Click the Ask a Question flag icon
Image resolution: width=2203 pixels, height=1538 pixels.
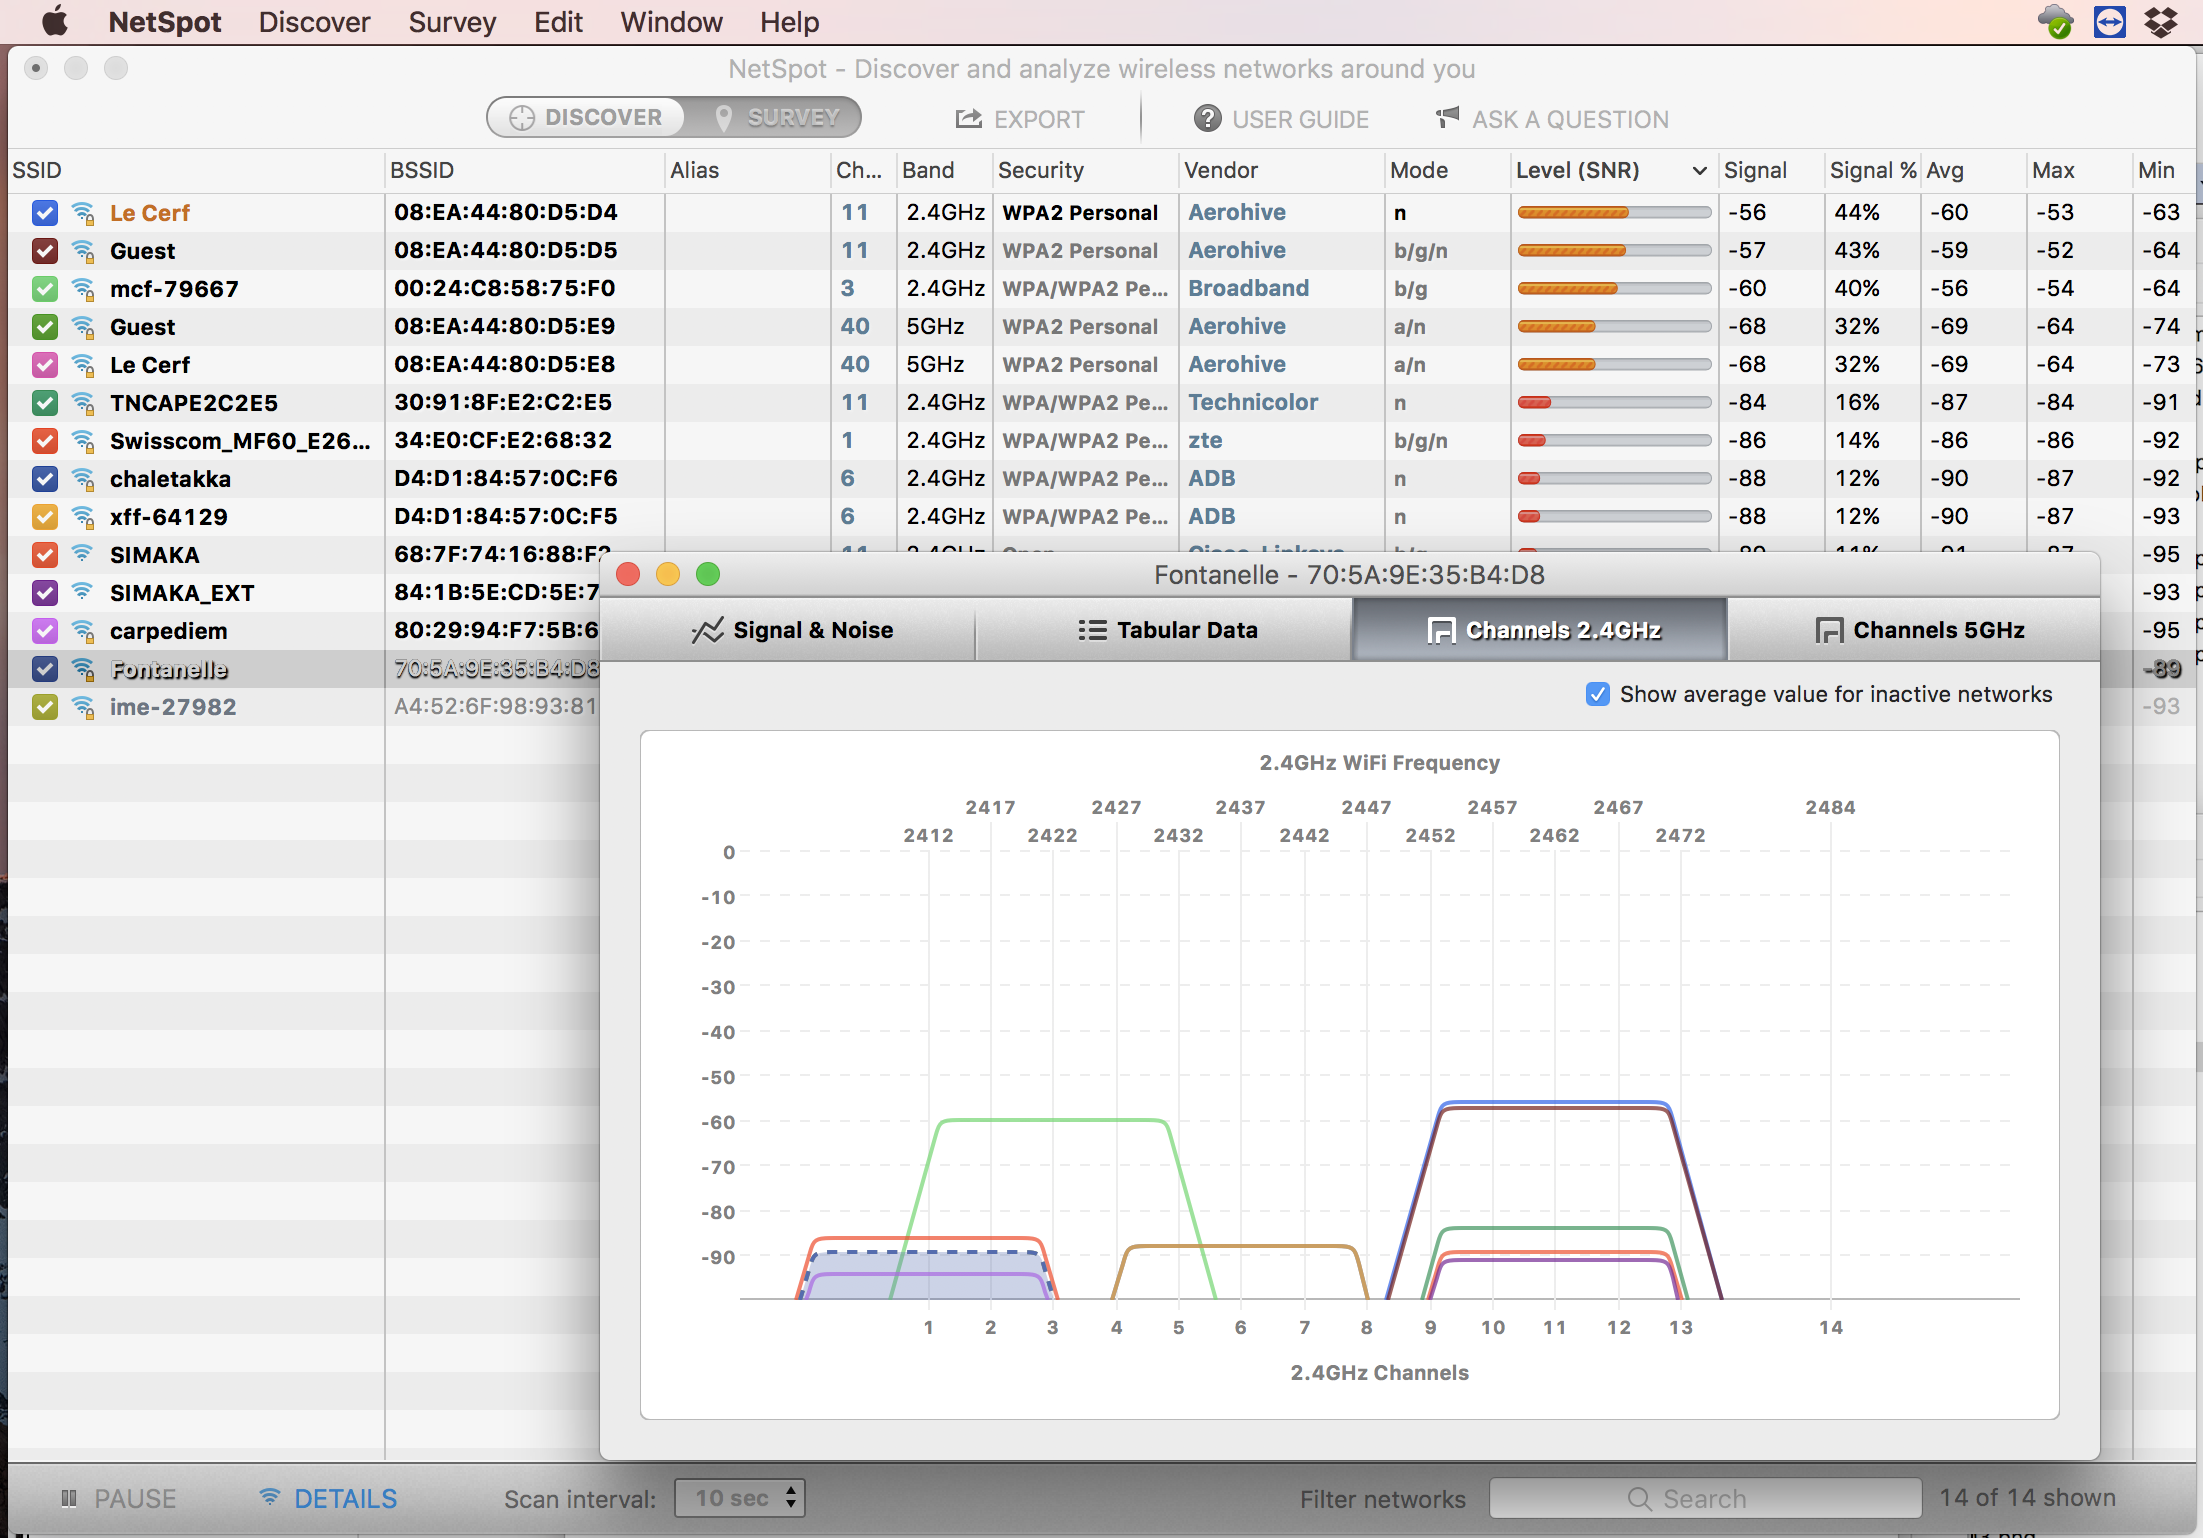[x=1447, y=118]
